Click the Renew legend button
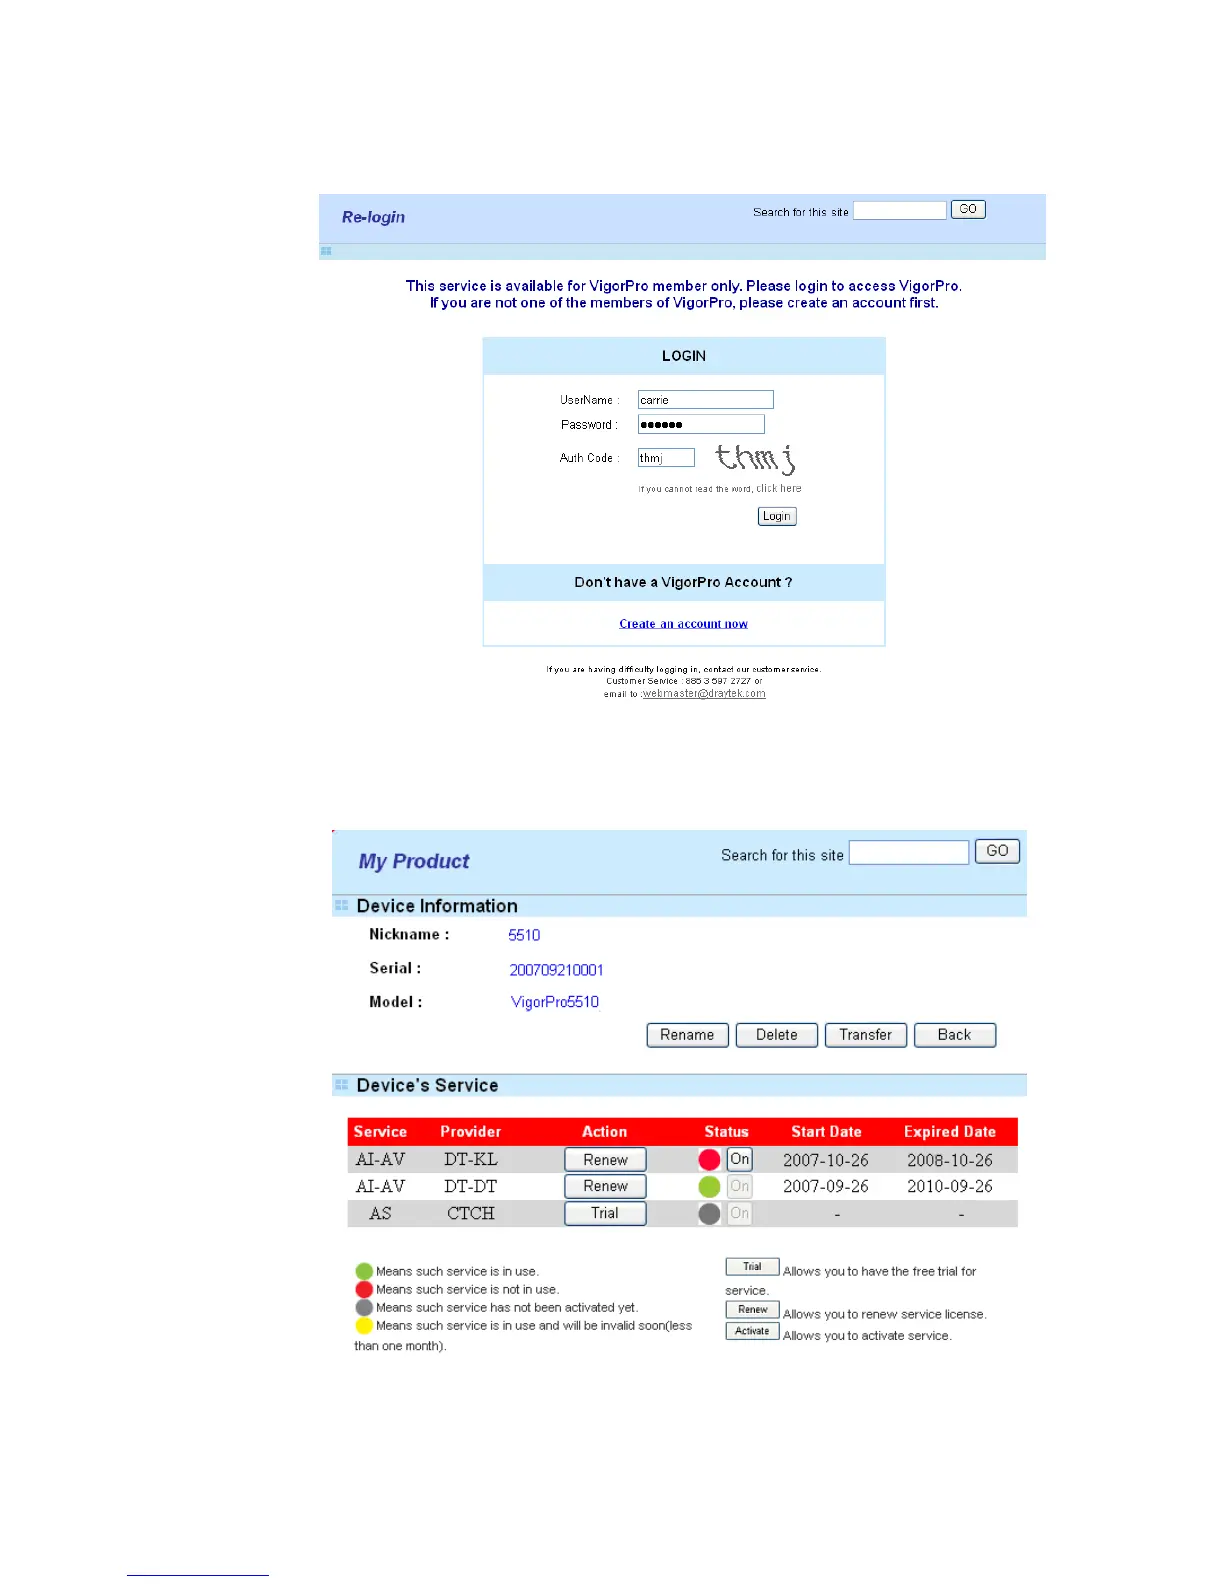1224x1584 pixels. (752, 1310)
